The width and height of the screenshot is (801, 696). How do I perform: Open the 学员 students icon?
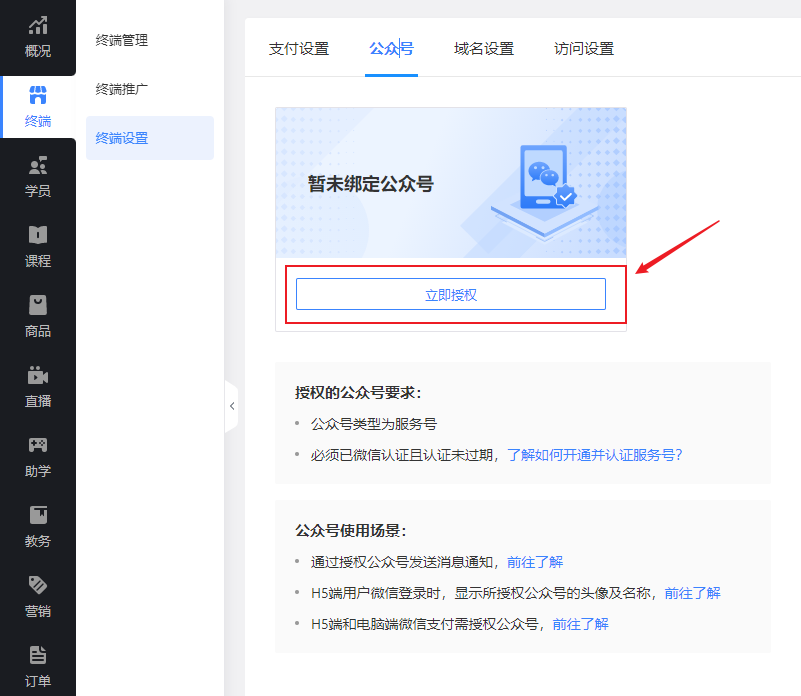(x=38, y=165)
